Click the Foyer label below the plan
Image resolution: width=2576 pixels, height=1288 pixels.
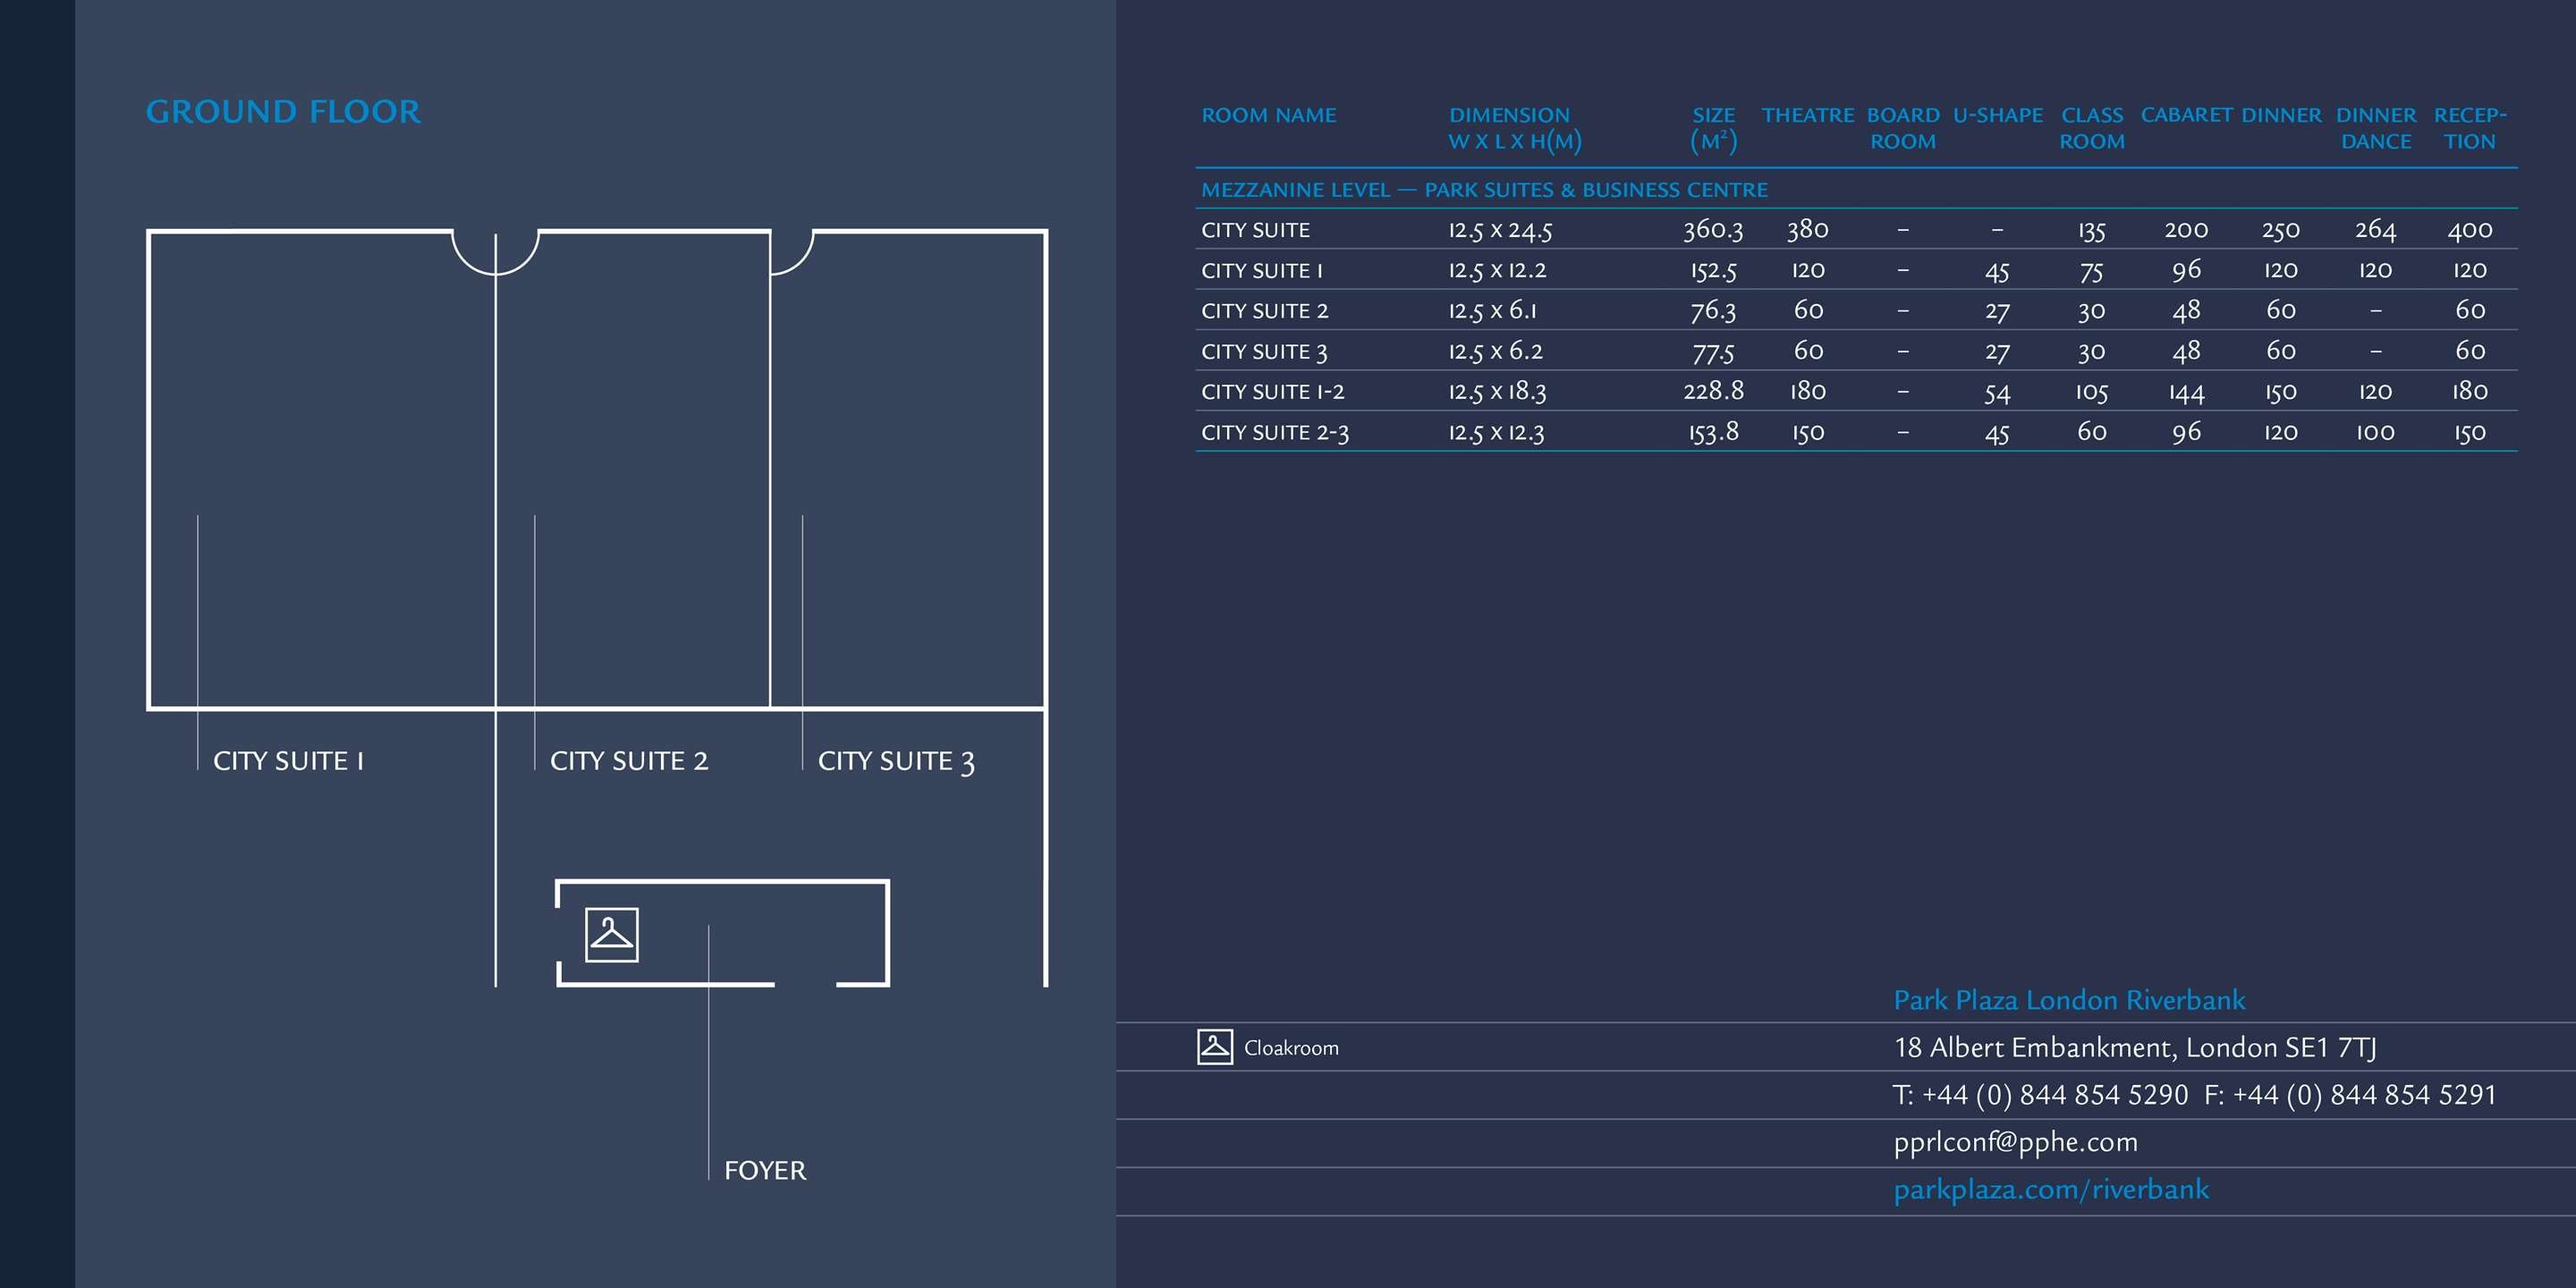[x=764, y=1170]
